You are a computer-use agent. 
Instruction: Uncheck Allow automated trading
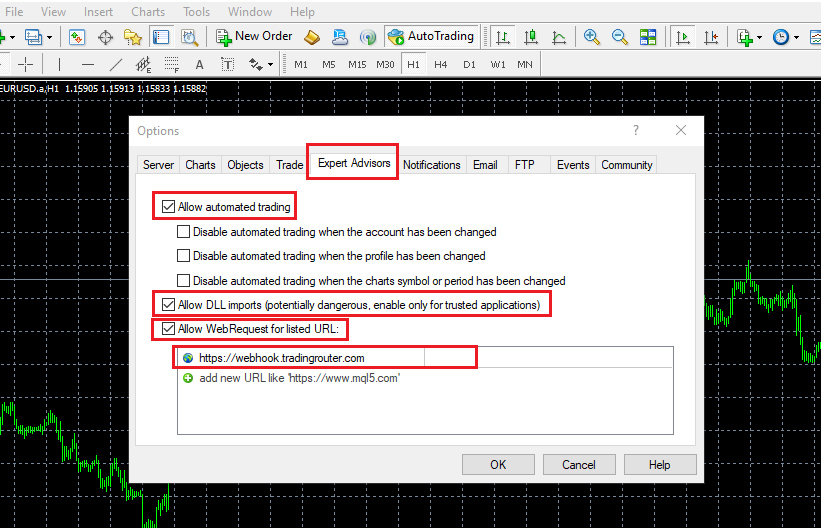click(168, 207)
